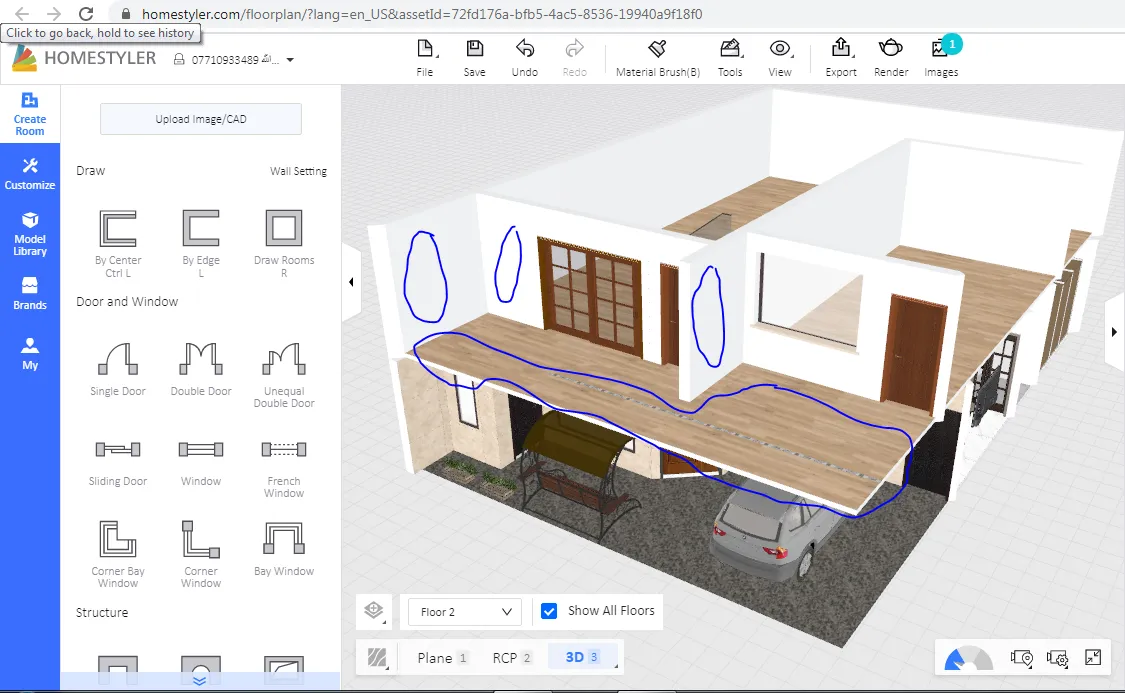Open Wall Setting link

[x=298, y=171]
